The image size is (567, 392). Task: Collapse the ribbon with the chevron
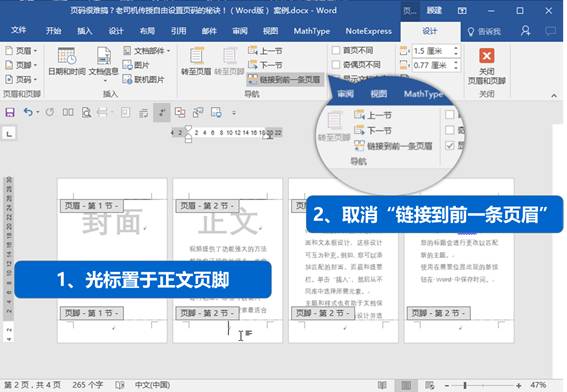click(x=554, y=95)
